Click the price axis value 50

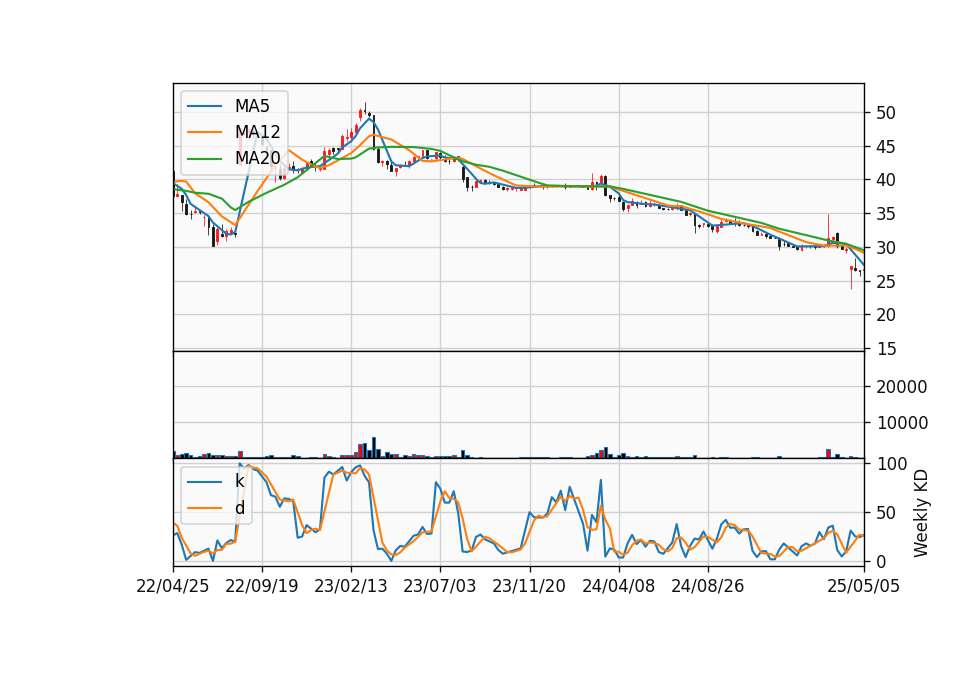886,113
